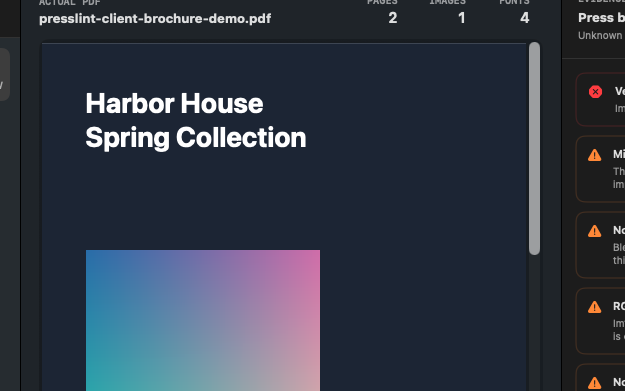Click the gradient image in the PDF page
The height and width of the screenshot is (391, 625).
pos(203,320)
